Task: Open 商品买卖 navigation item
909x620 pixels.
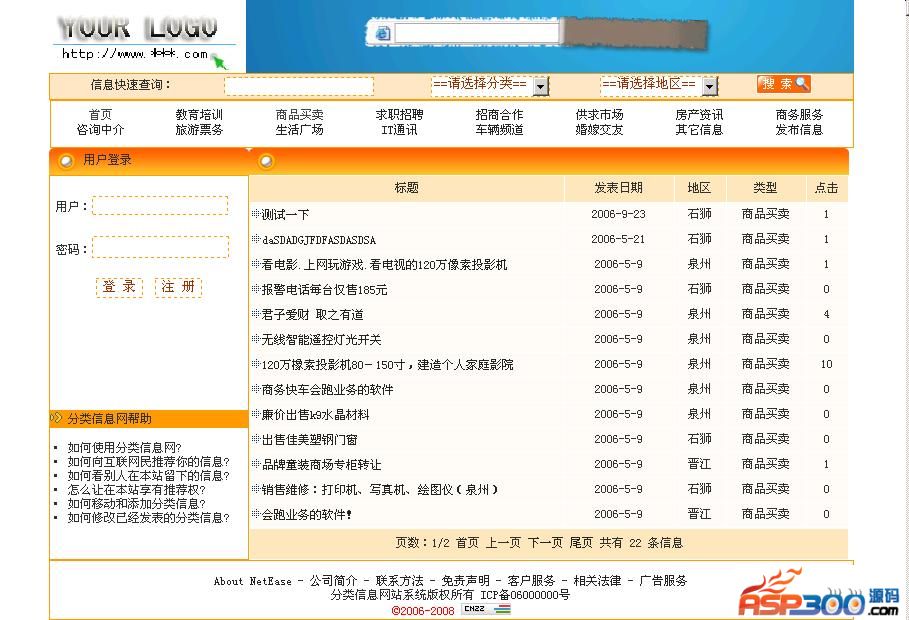Action: click(x=299, y=115)
